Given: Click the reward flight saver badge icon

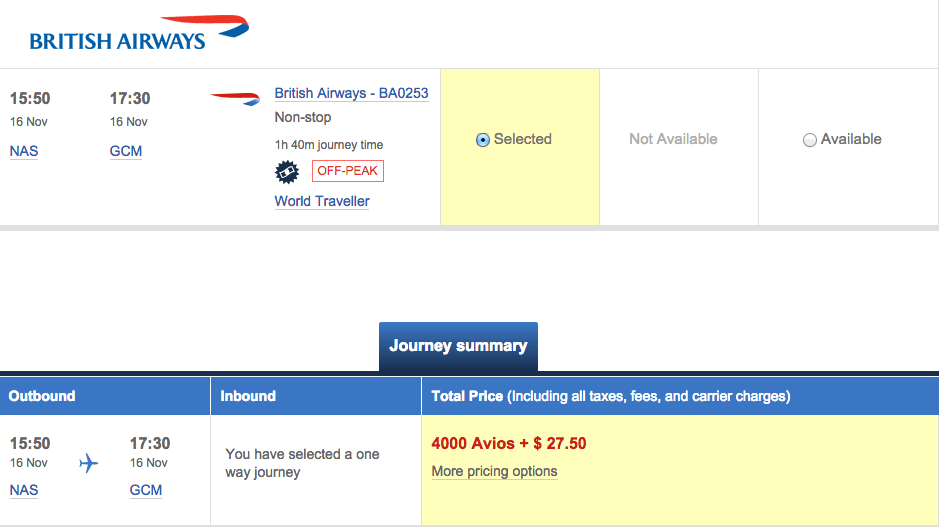Looking at the screenshot, I should pyautogui.click(x=287, y=172).
